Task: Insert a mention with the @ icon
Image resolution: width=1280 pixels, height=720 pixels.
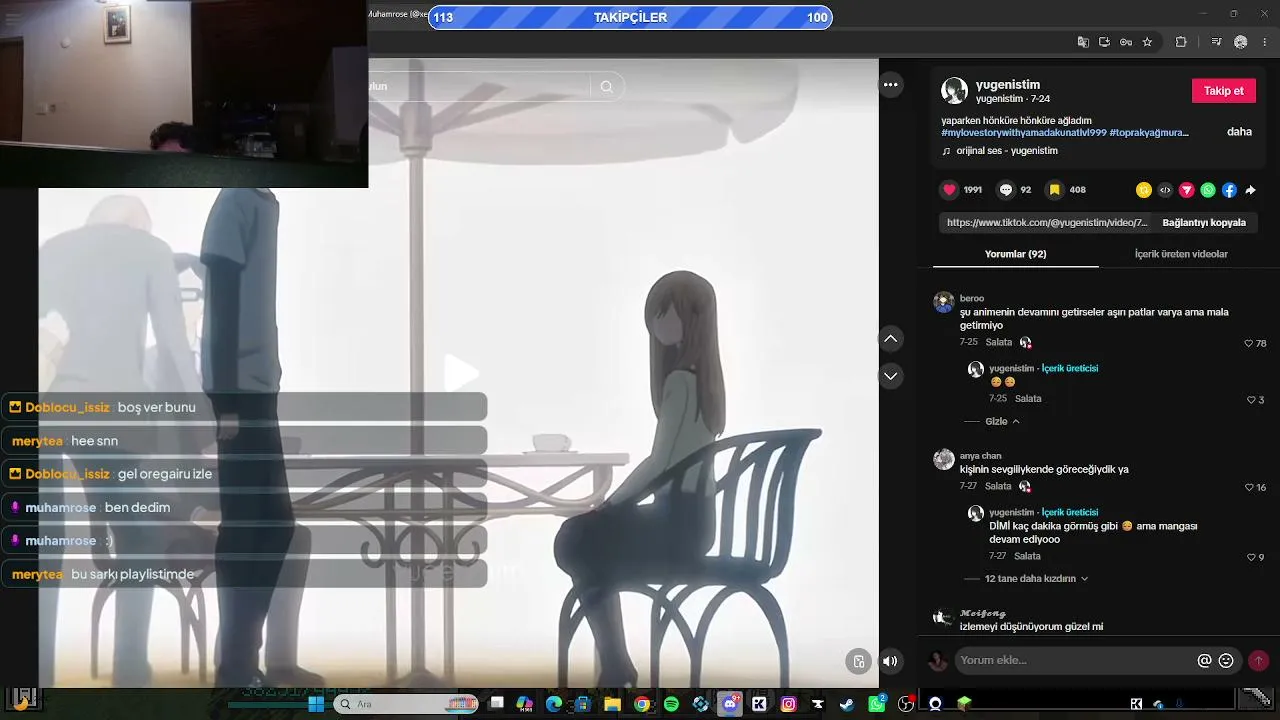Action: pos(1204,661)
